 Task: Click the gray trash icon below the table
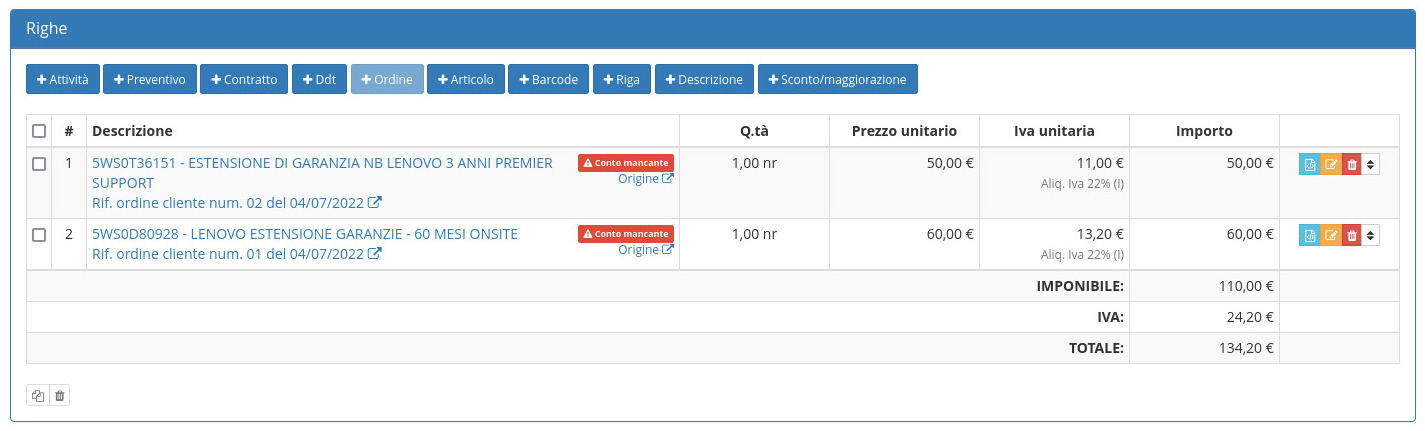coord(59,396)
